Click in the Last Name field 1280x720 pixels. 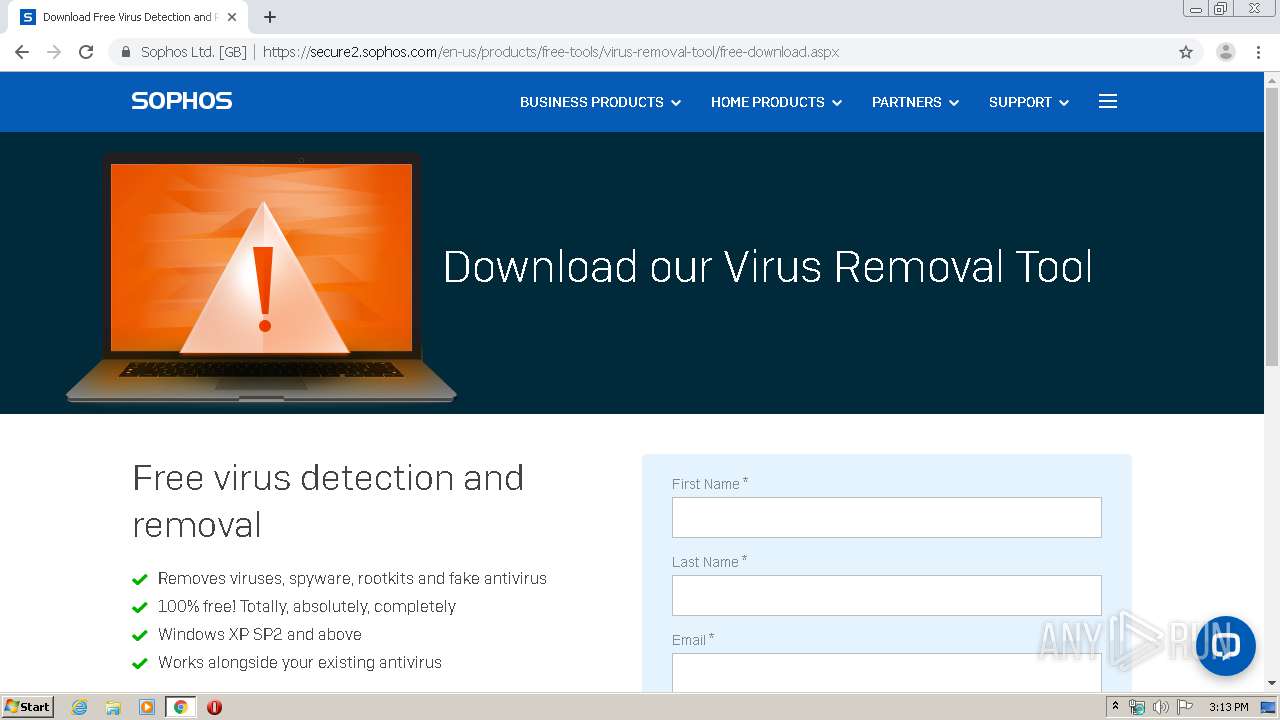tap(886, 595)
